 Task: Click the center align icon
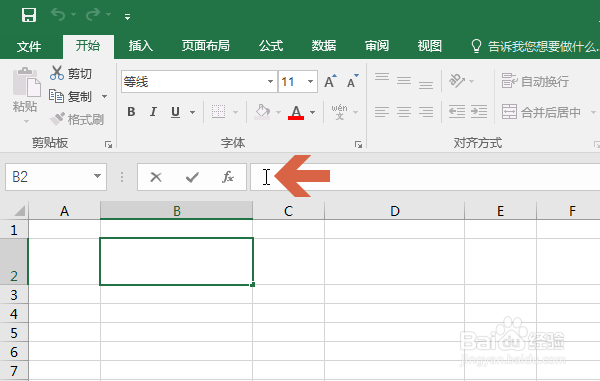click(x=404, y=112)
